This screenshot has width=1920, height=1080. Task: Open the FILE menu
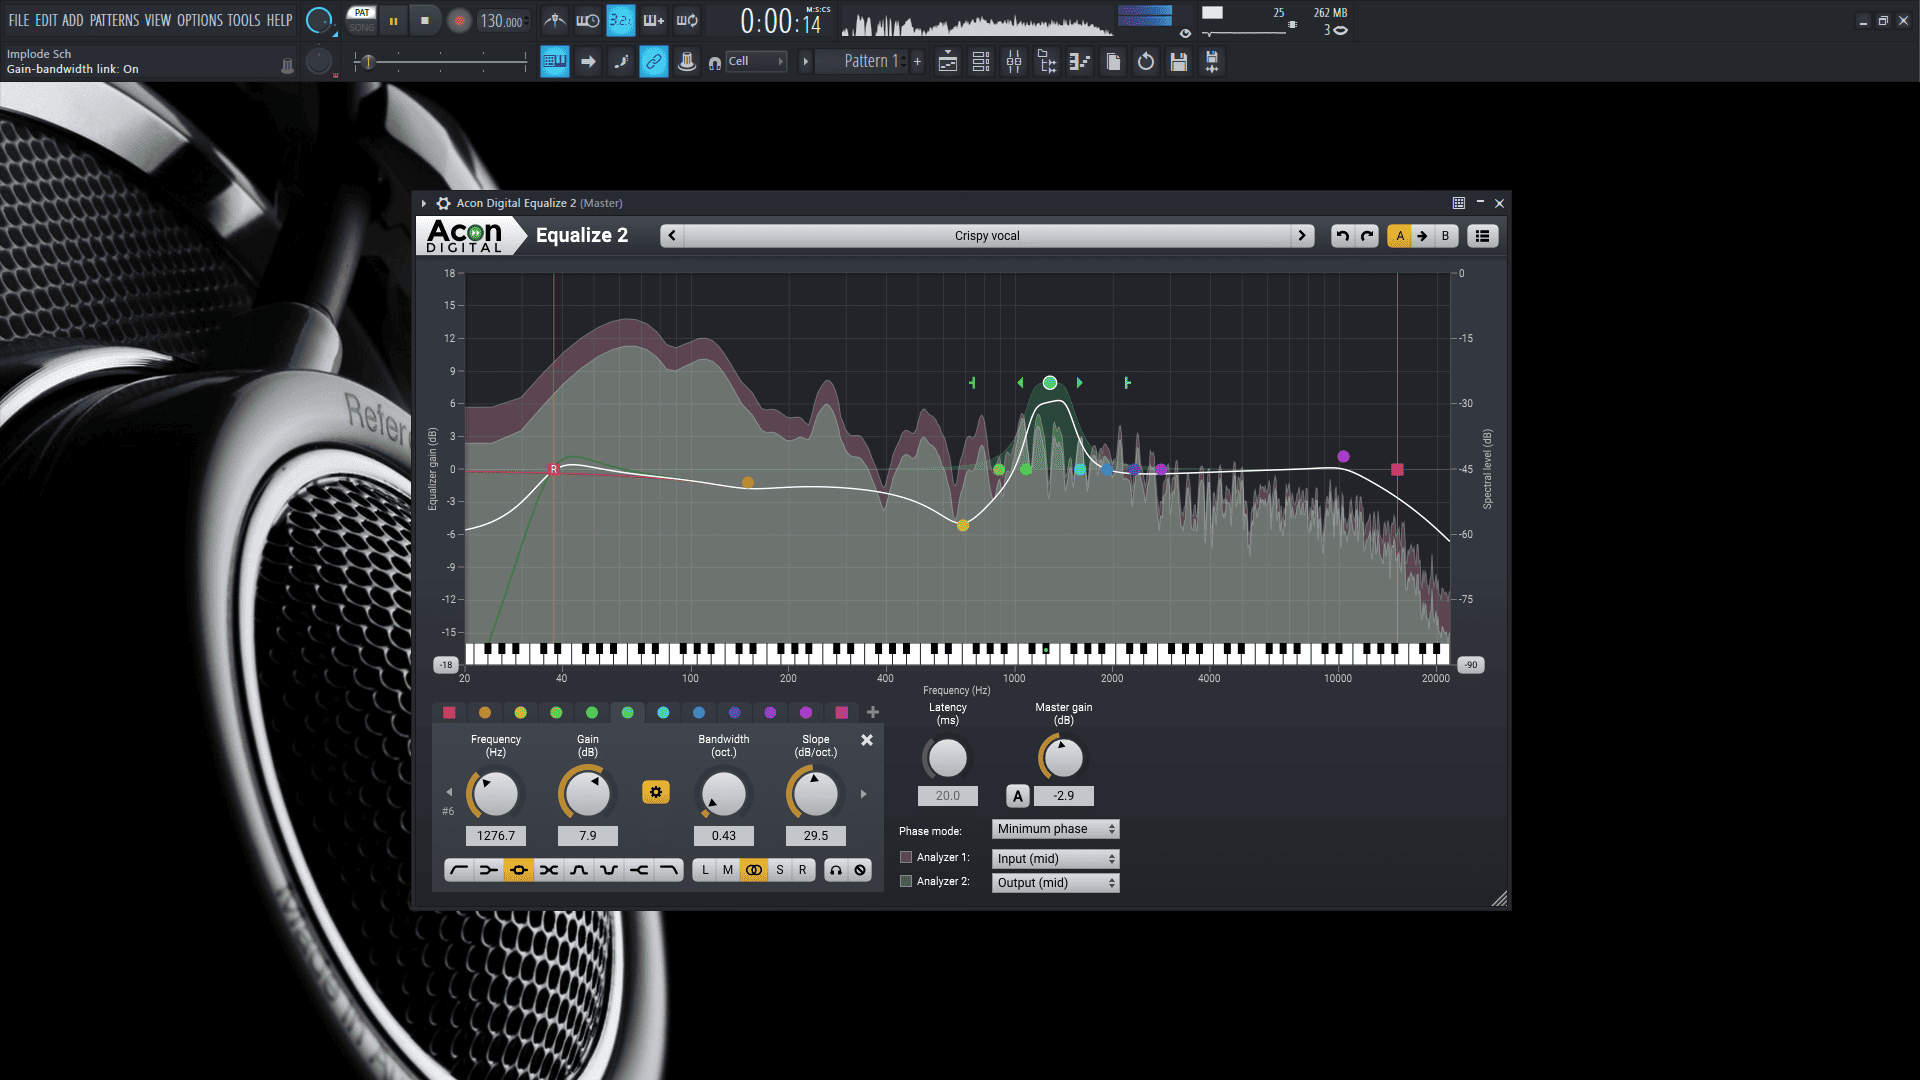pos(19,20)
